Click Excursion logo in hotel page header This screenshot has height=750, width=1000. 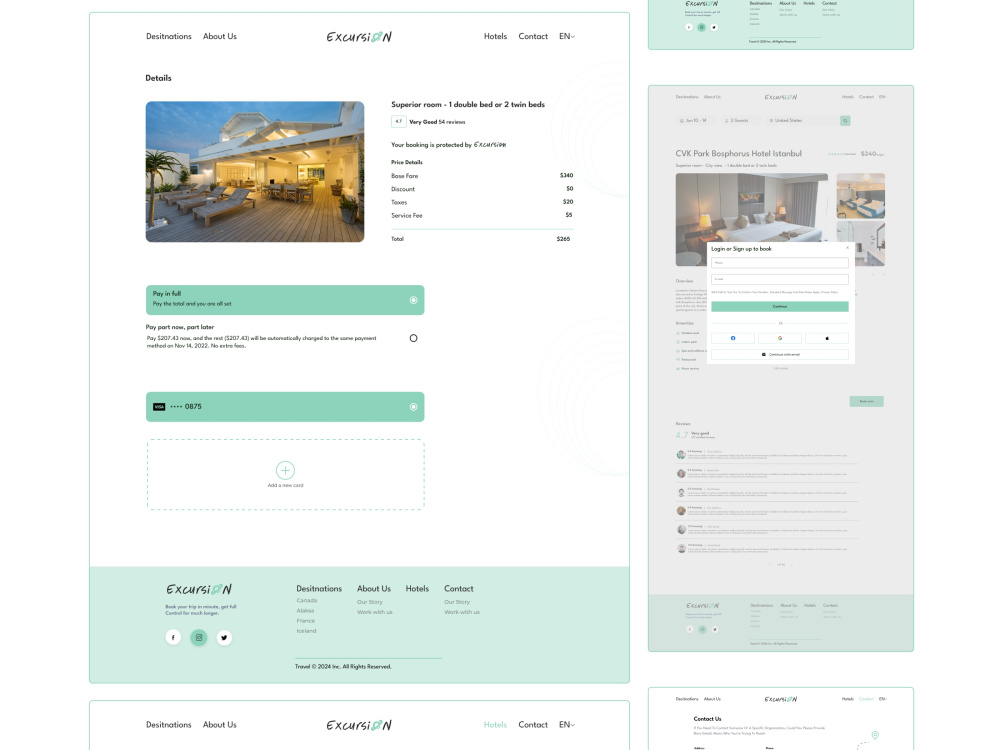click(781, 98)
